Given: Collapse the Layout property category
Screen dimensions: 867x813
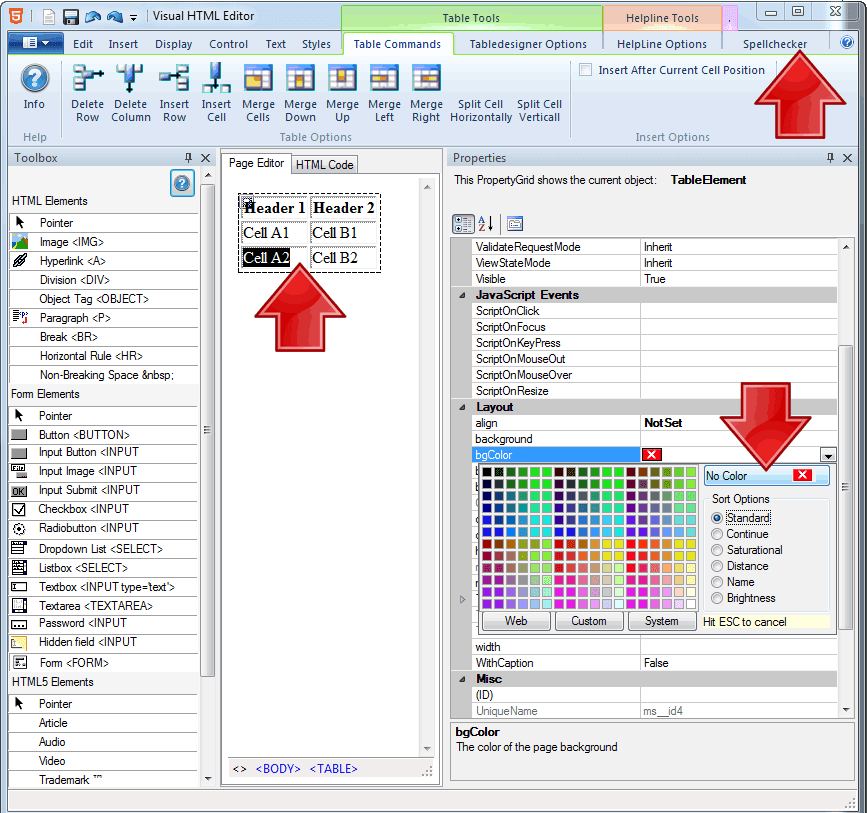Looking at the screenshot, I should [461, 406].
